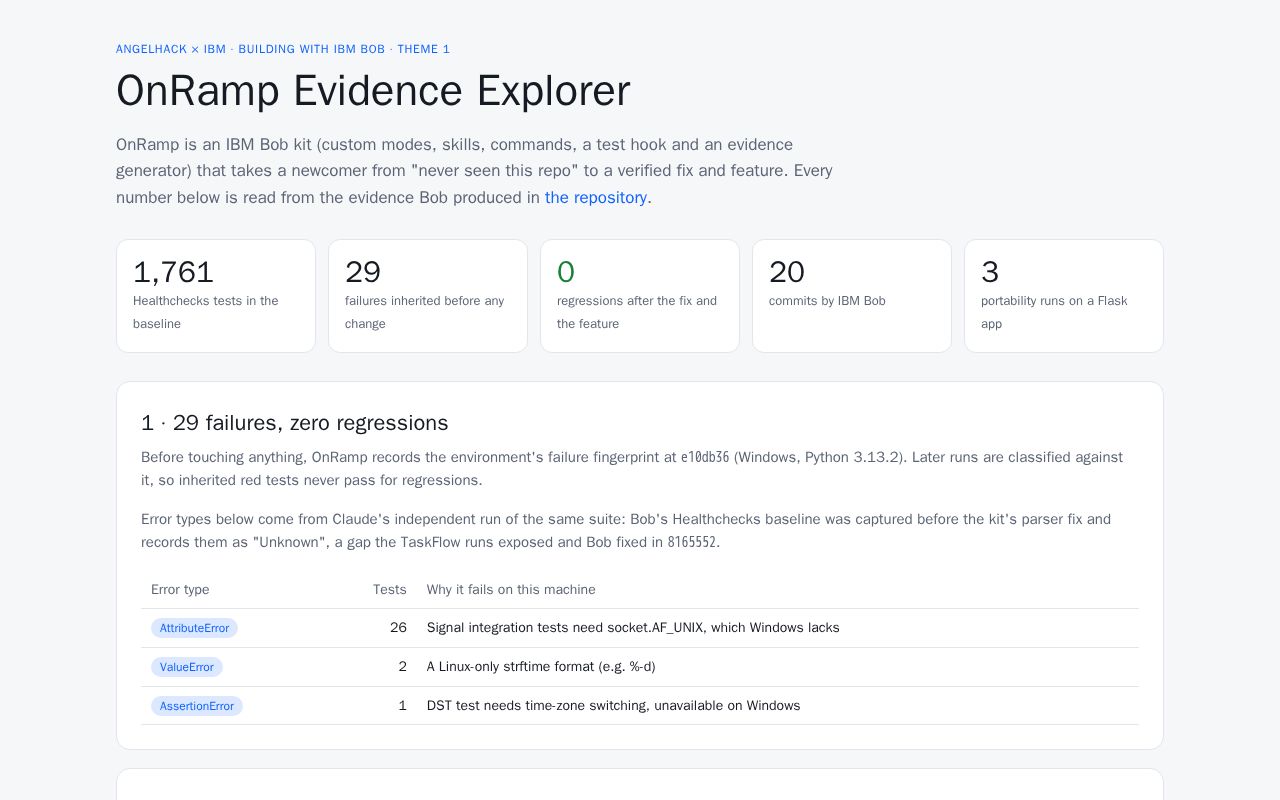
Task: Click the AttributeError badge
Action: 194,628
